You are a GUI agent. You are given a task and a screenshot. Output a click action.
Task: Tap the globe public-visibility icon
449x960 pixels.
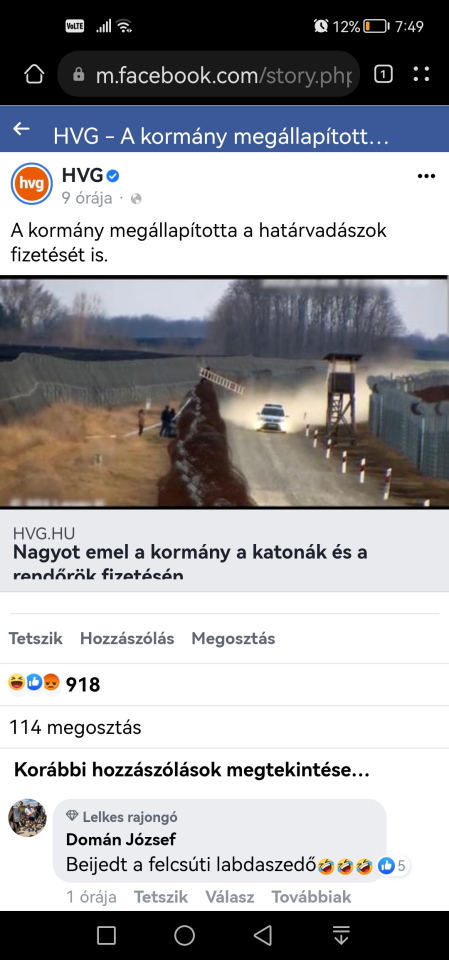pos(136,198)
